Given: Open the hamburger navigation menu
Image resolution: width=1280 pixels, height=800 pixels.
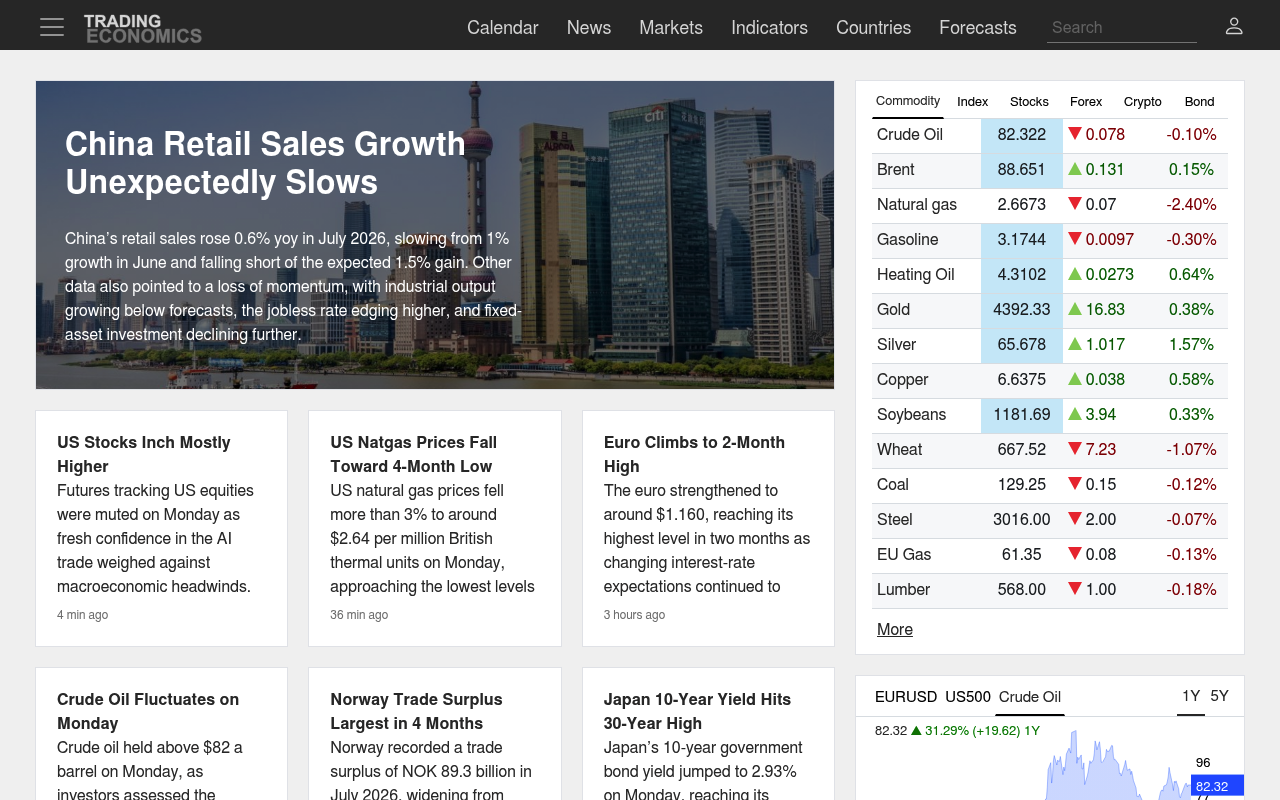Looking at the screenshot, I should point(52,27).
